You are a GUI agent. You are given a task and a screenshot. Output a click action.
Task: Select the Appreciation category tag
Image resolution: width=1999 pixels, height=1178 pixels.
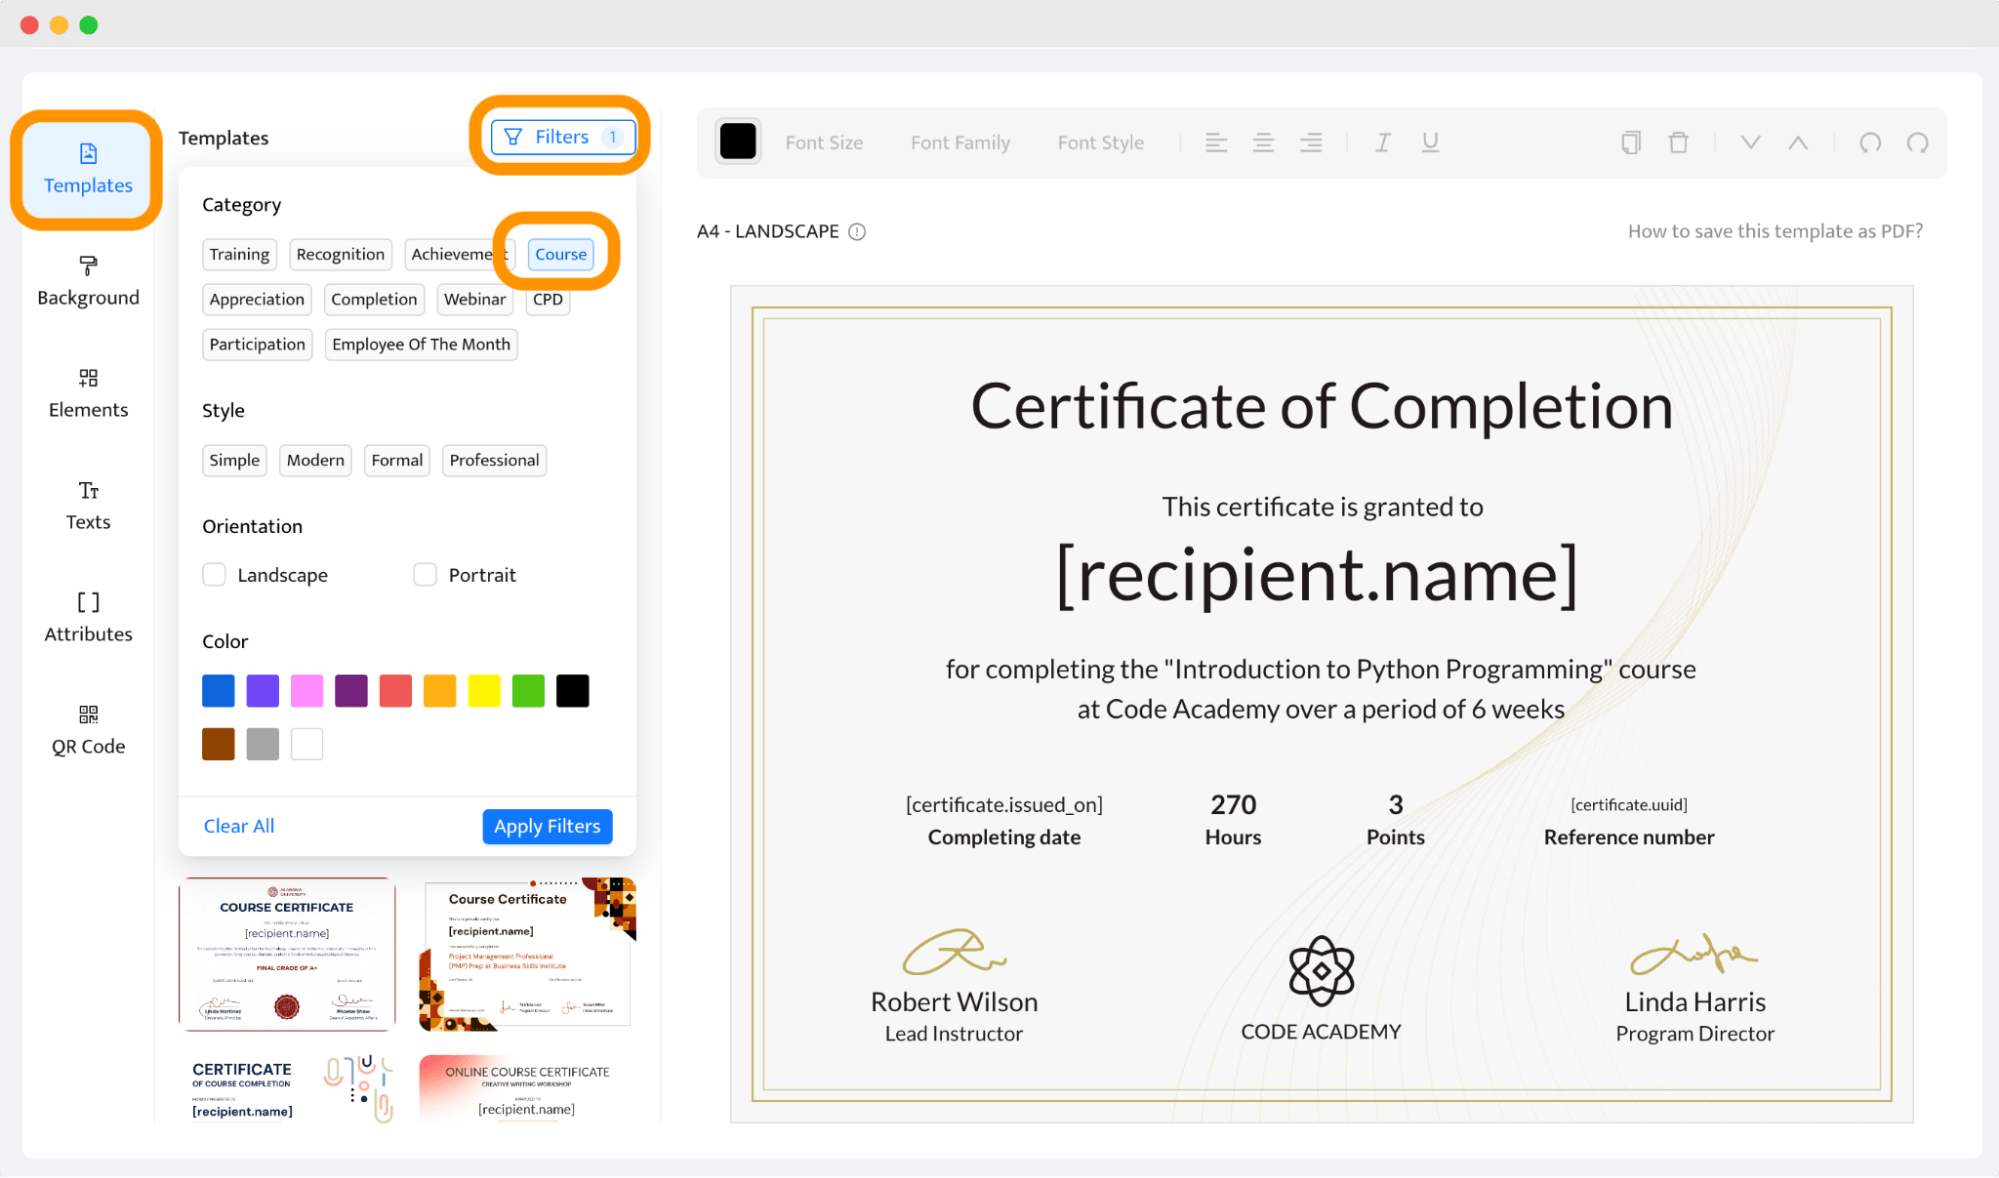pyautogui.click(x=257, y=299)
